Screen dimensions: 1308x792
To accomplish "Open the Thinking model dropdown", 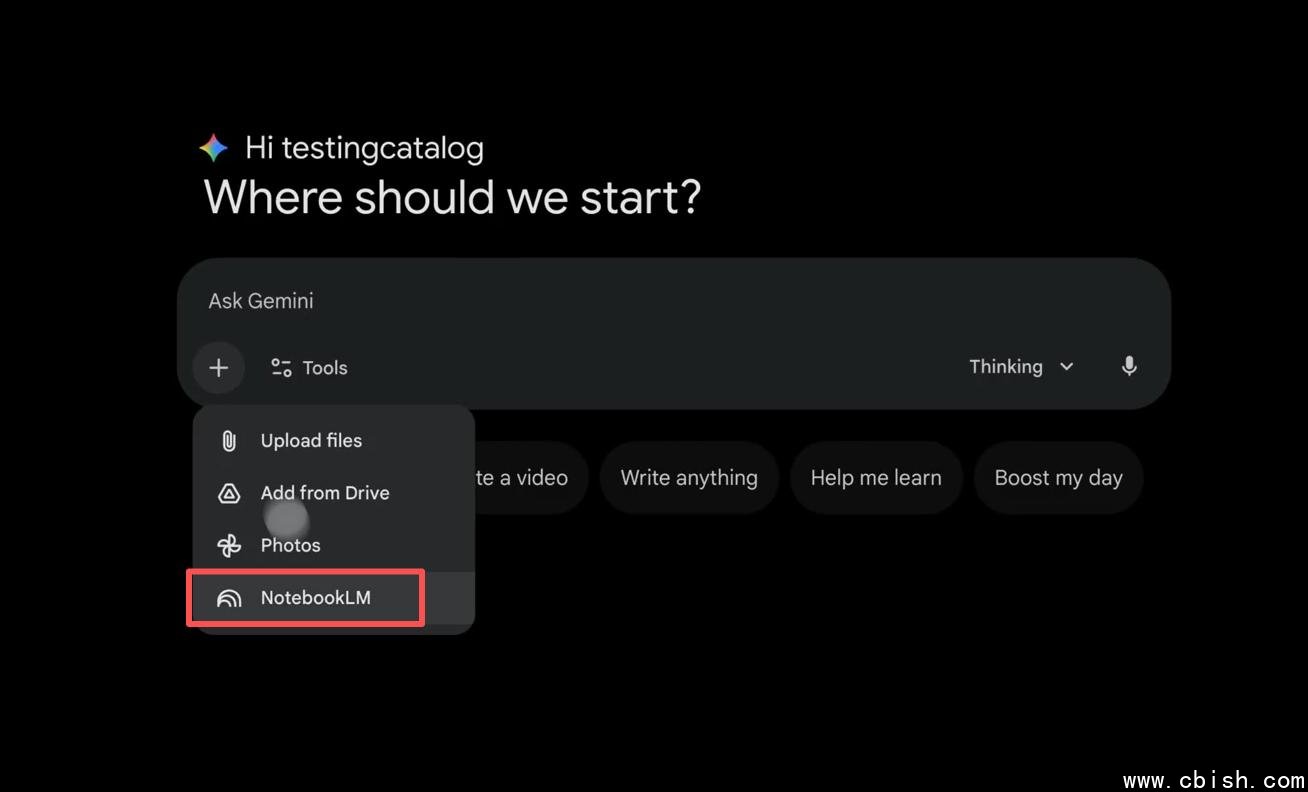I will pyautogui.click(x=1006, y=367).
